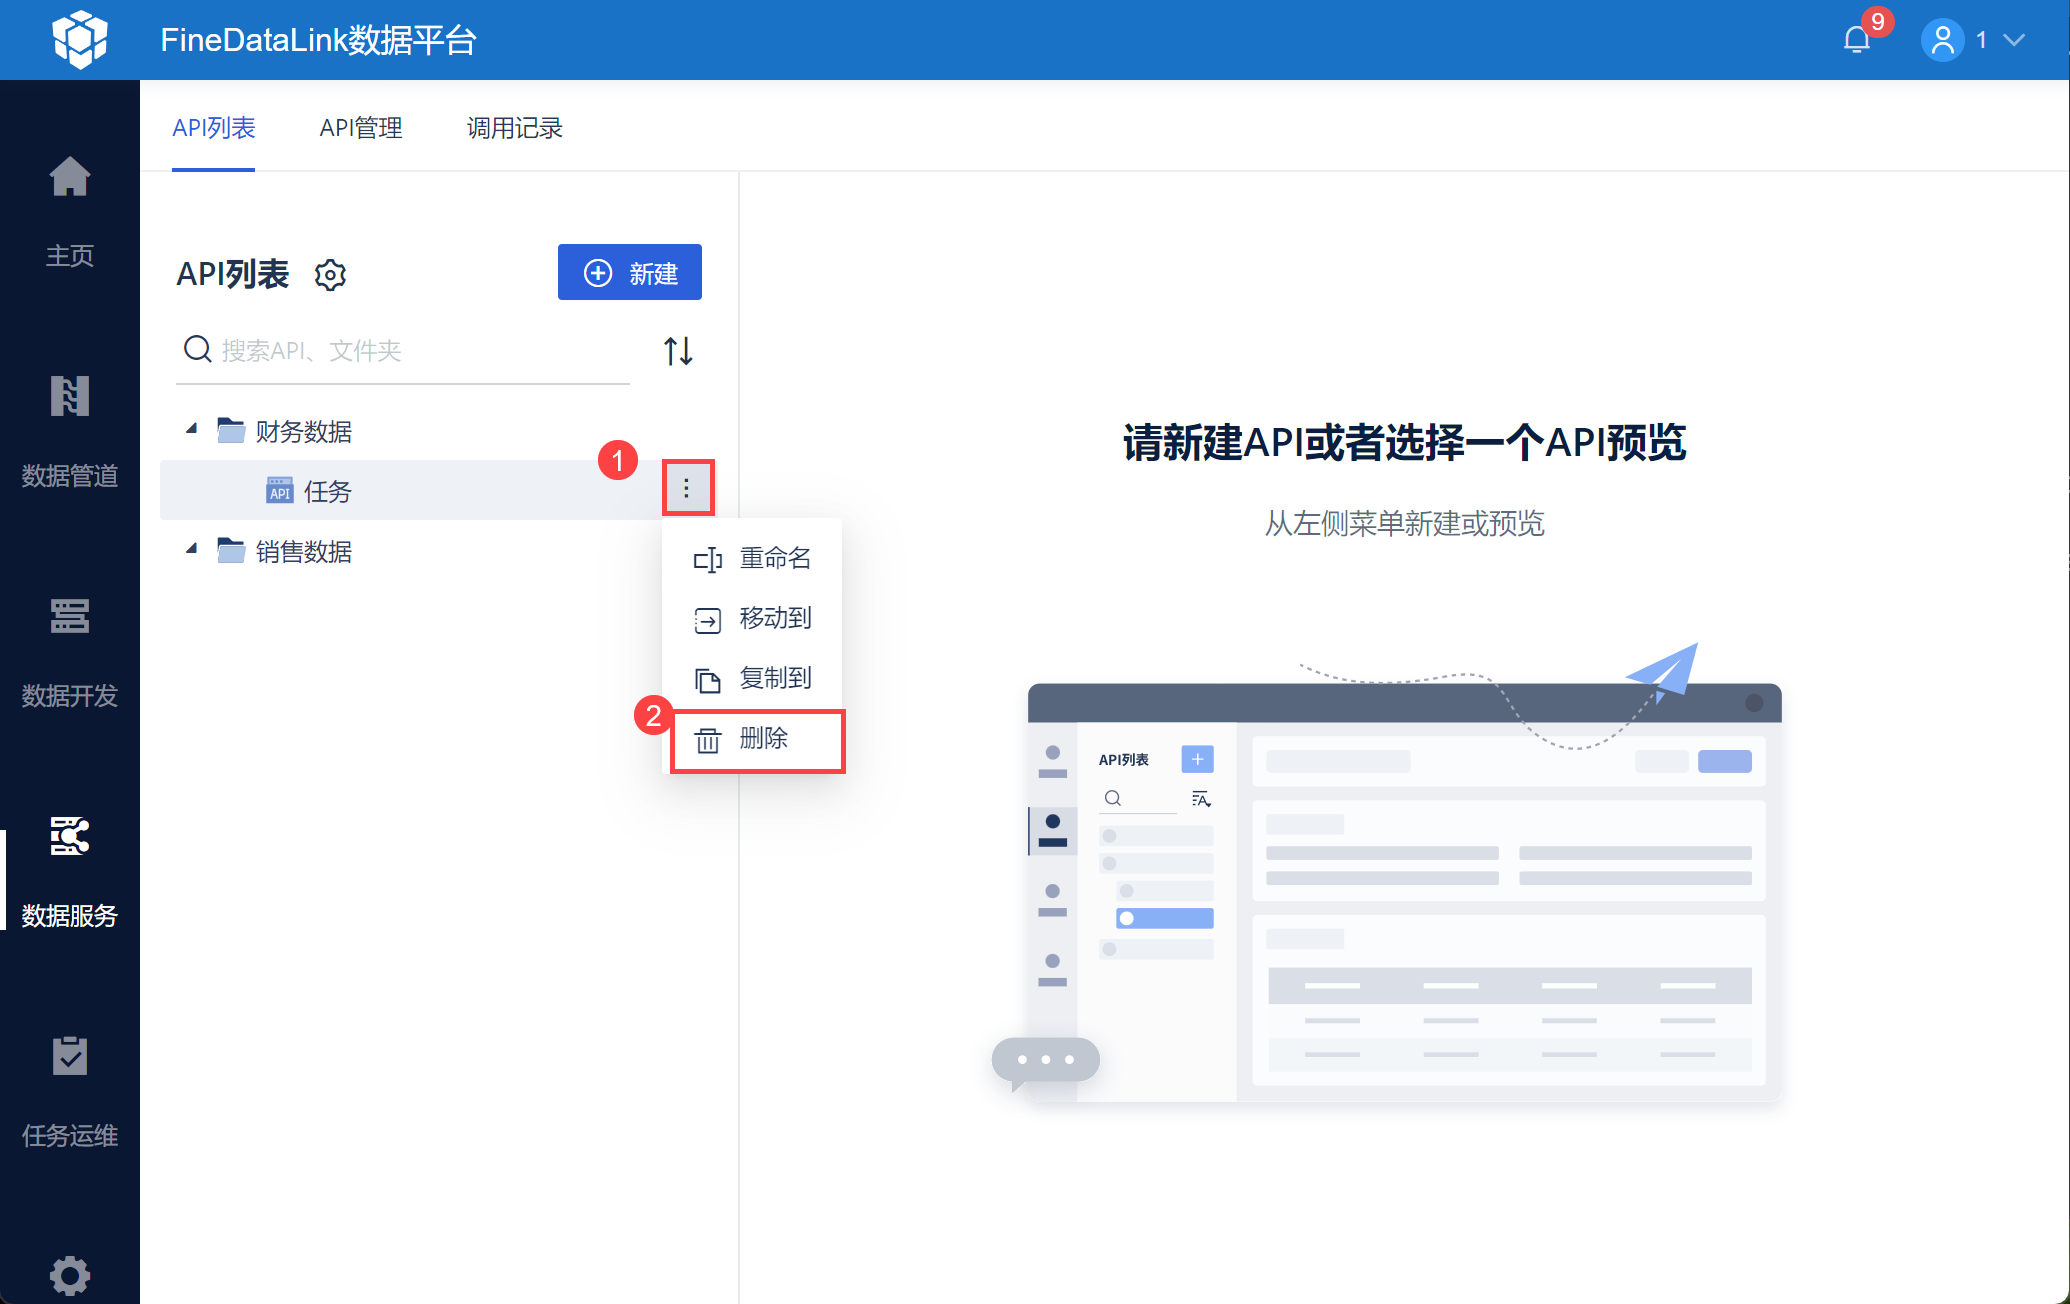Click the user avatar icon

pyautogui.click(x=1942, y=40)
